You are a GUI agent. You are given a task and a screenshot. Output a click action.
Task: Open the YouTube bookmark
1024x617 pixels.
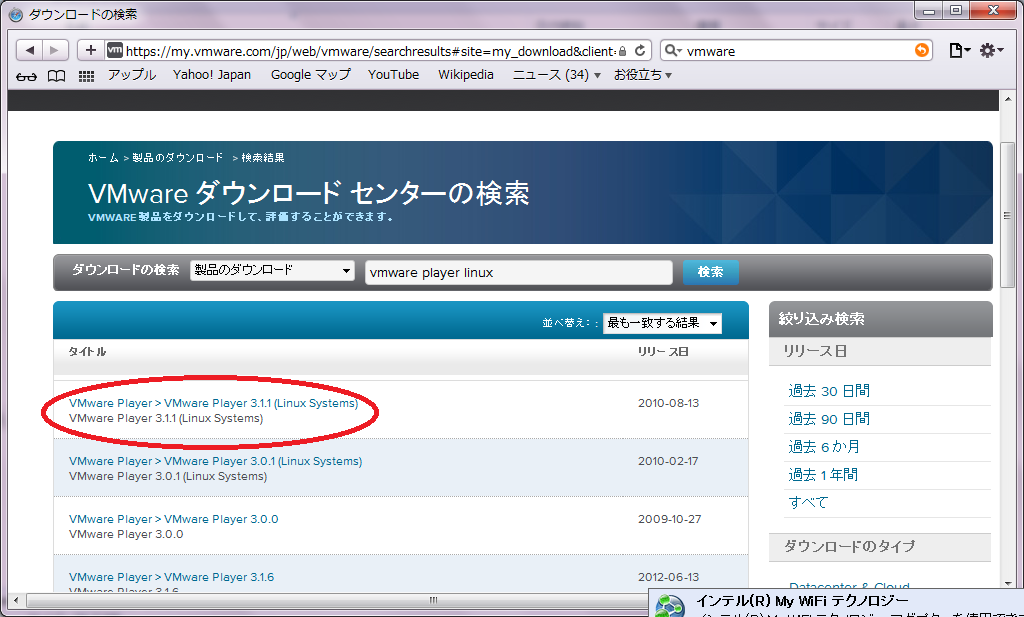click(x=393, y=75)
